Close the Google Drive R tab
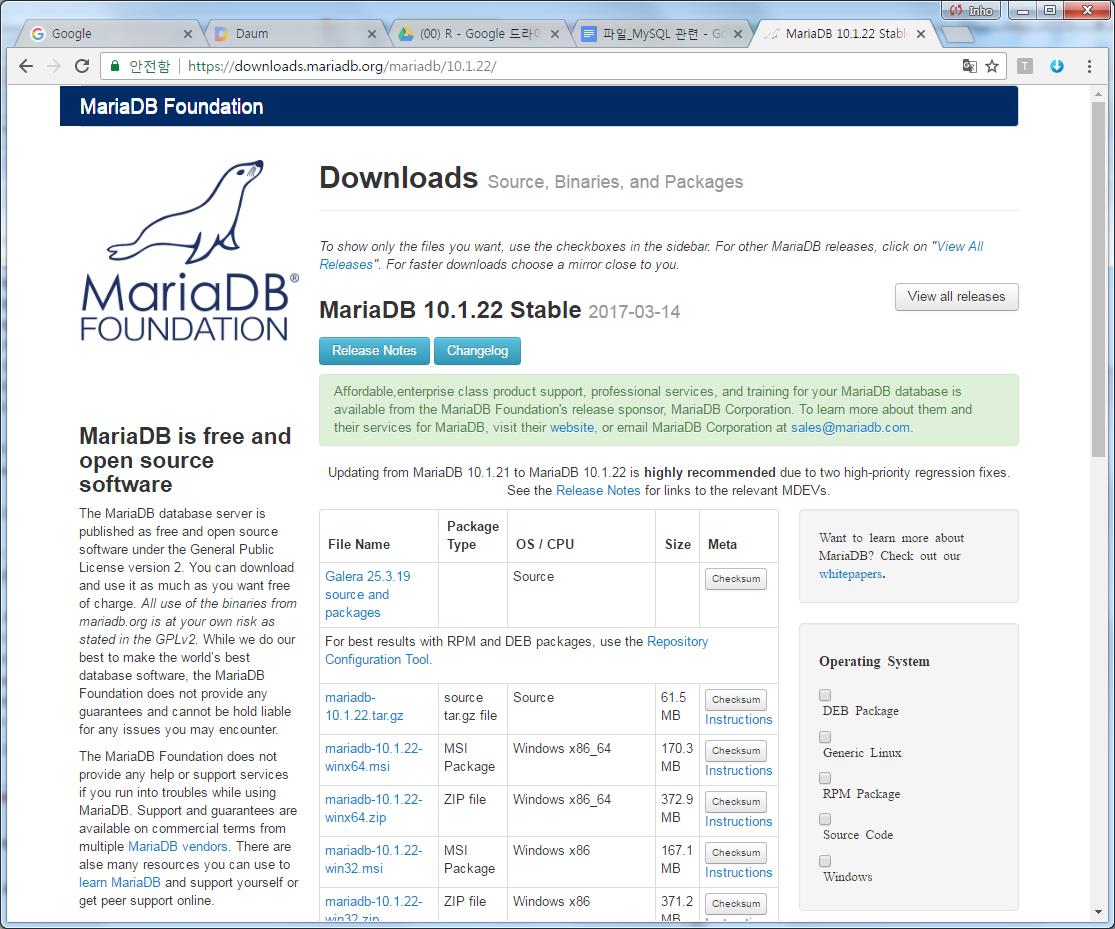1115x929 pixels. click(x=555, y=33)
